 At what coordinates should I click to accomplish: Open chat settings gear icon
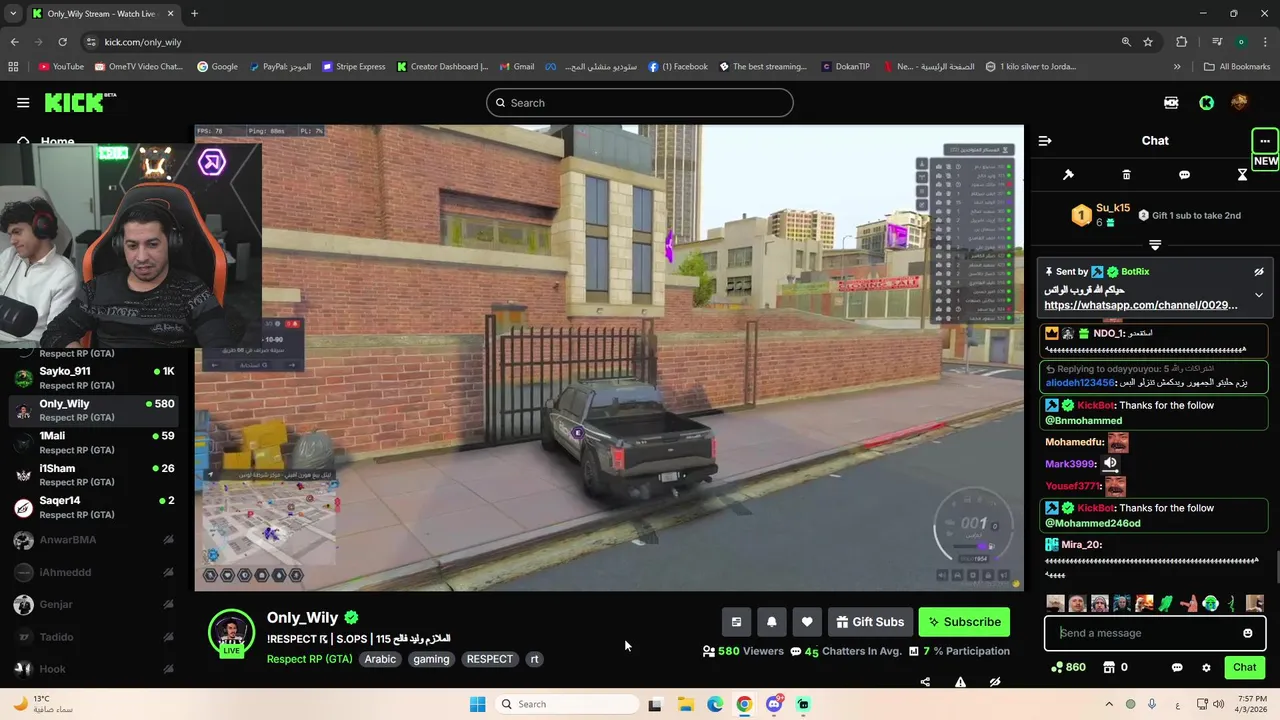click(x=1206, y=667)
